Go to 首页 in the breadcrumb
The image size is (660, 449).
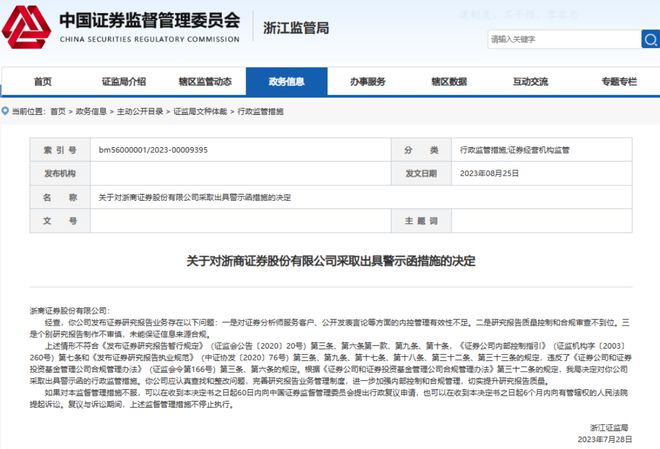(x=58, y=112)
